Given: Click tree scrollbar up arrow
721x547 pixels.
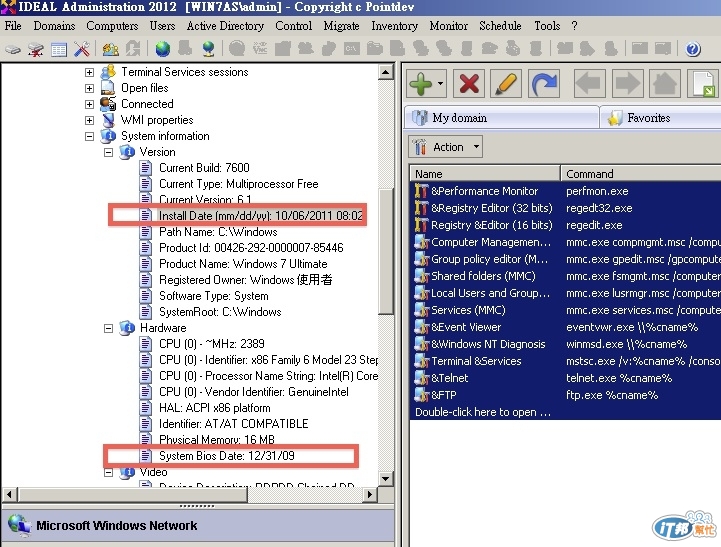Looking at the screenshot, I should coord(385,72).
